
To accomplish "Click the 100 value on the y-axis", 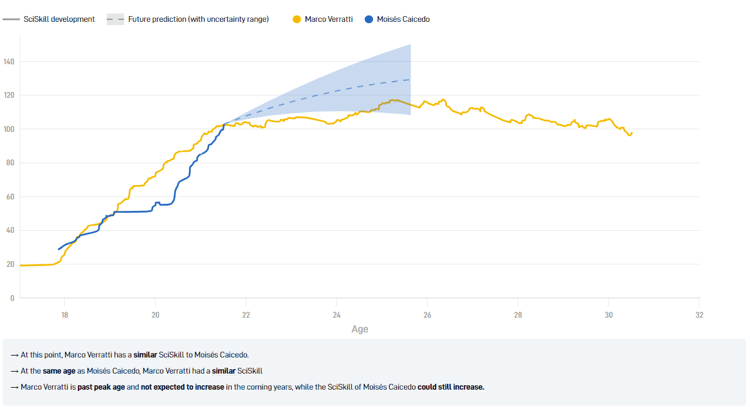I will point(9,129).
